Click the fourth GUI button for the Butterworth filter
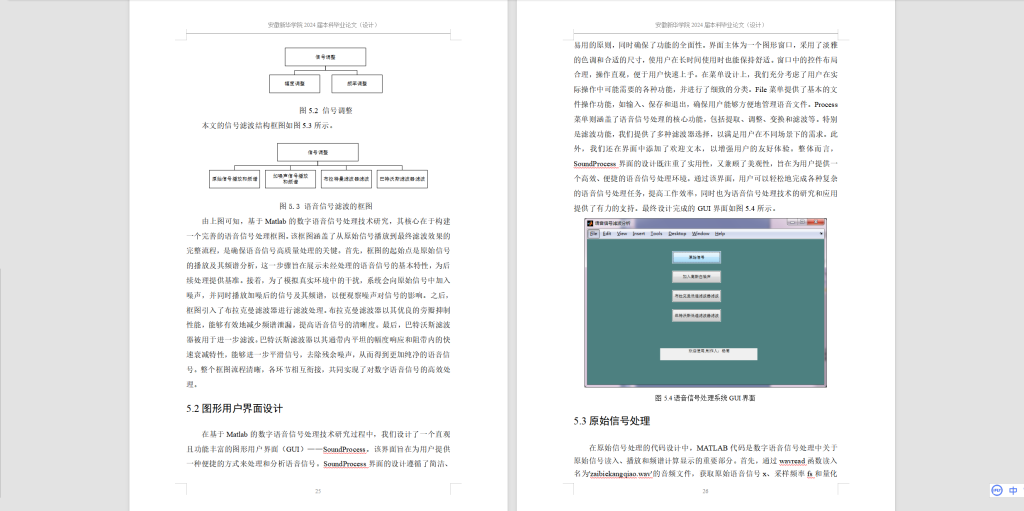1024x511 pixels. click(697, 315)
